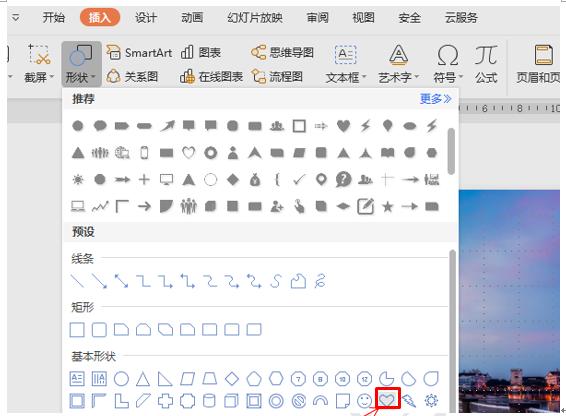Switch to the 设计 tab
The image size is (566, 416).
146,17
